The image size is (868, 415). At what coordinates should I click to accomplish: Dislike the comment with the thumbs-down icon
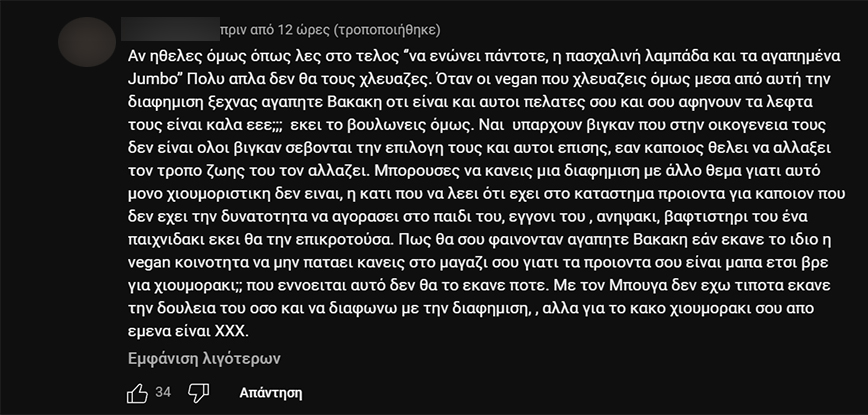pyautogui.click(x=199, y=393)
